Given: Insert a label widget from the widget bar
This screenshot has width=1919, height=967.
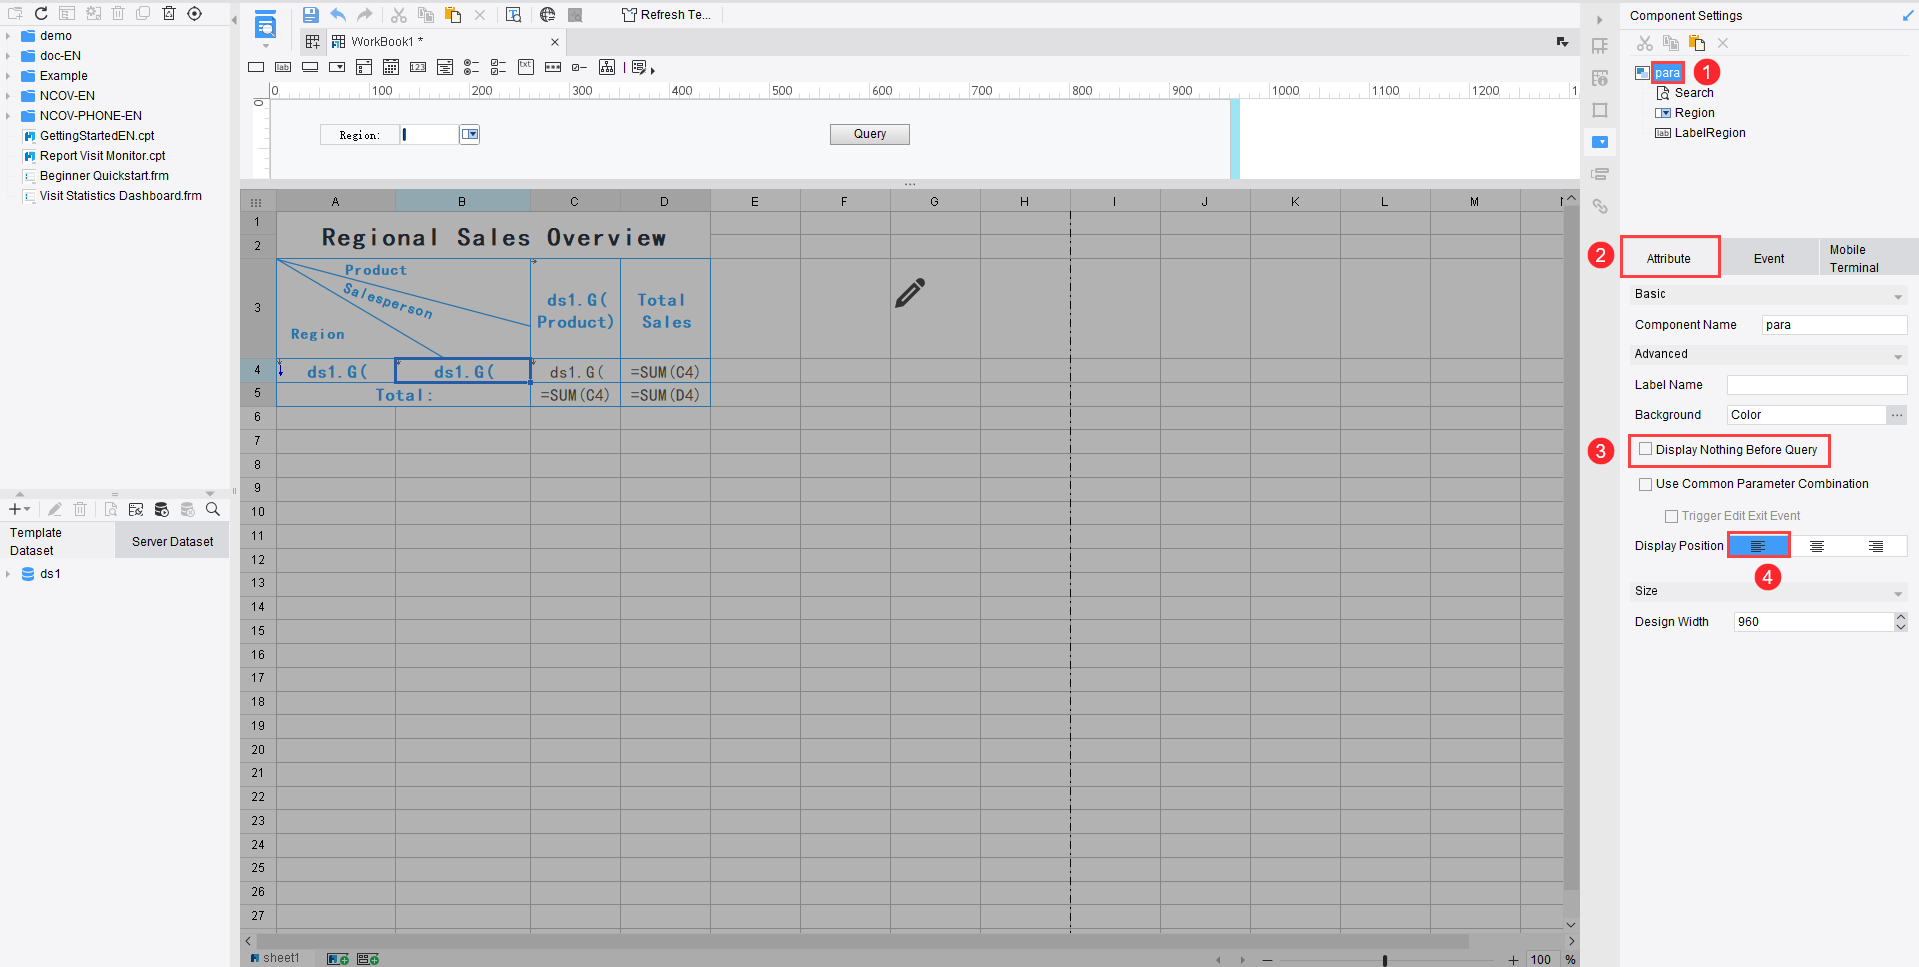Looking at the screenshot, I should 283,67.
